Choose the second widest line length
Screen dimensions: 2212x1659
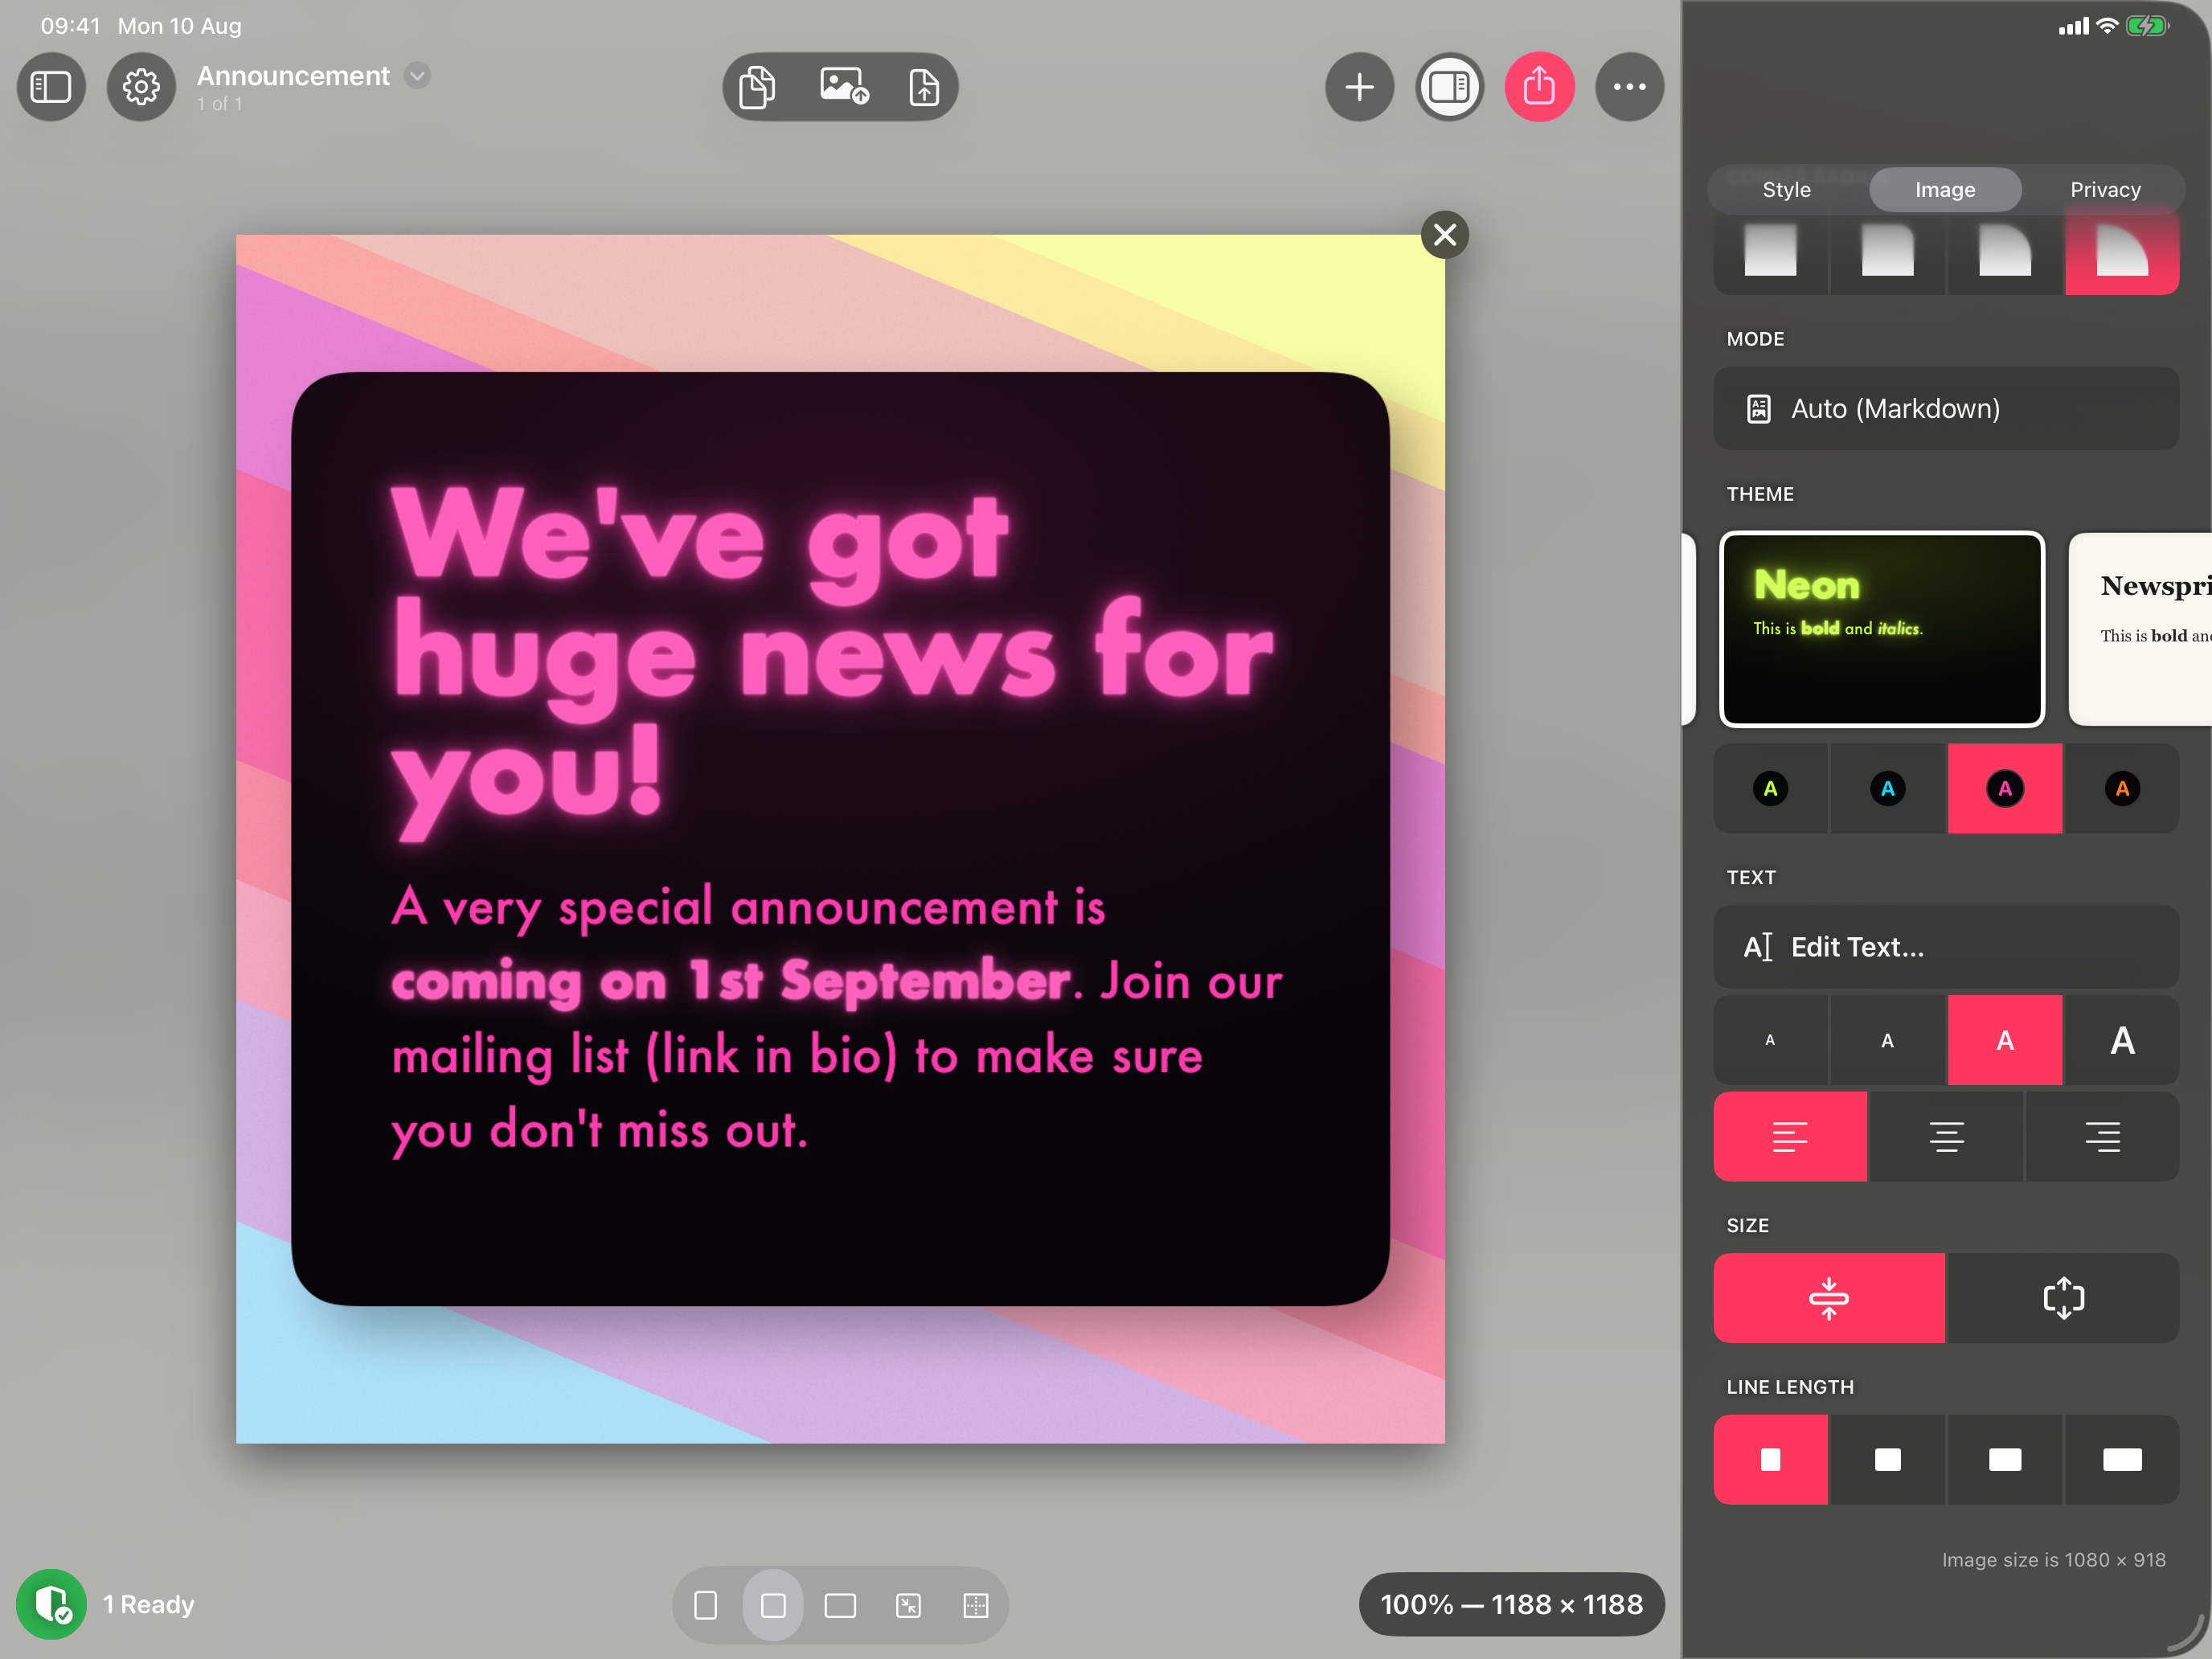pyautogui.click(x=2005, y=1460)
